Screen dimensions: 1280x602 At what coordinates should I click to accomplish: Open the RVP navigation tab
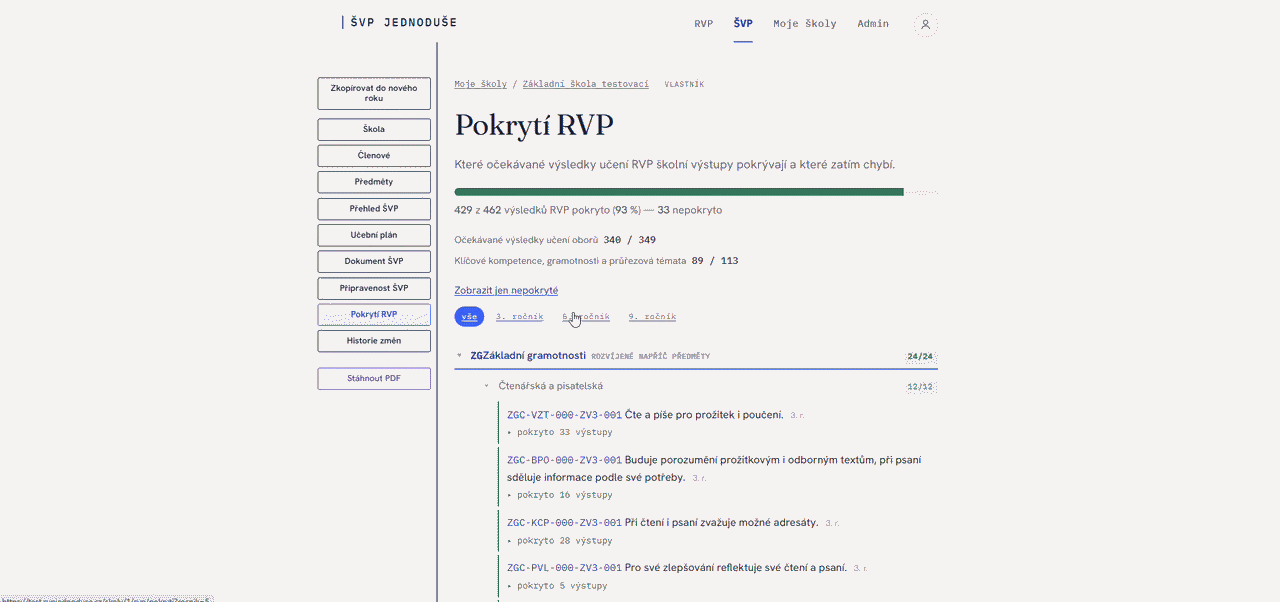coord(704,24)
